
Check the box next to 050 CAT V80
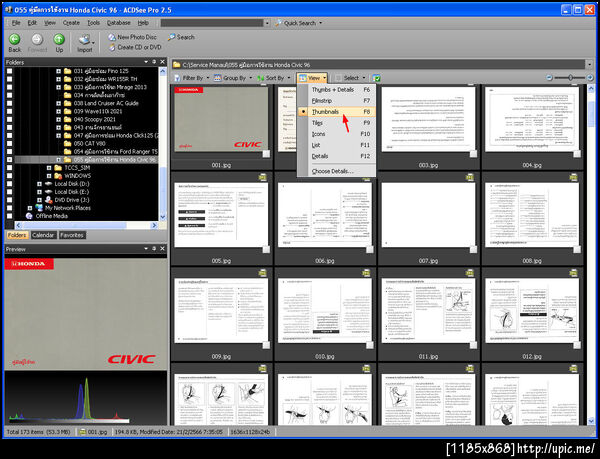point(9,144)
